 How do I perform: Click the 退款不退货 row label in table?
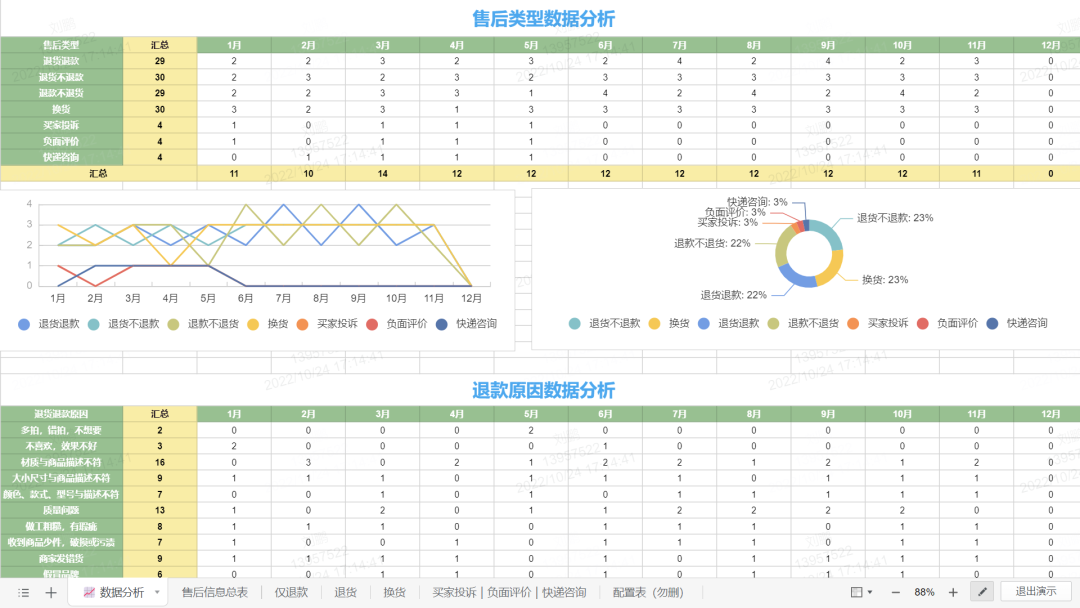pos(61,93)
